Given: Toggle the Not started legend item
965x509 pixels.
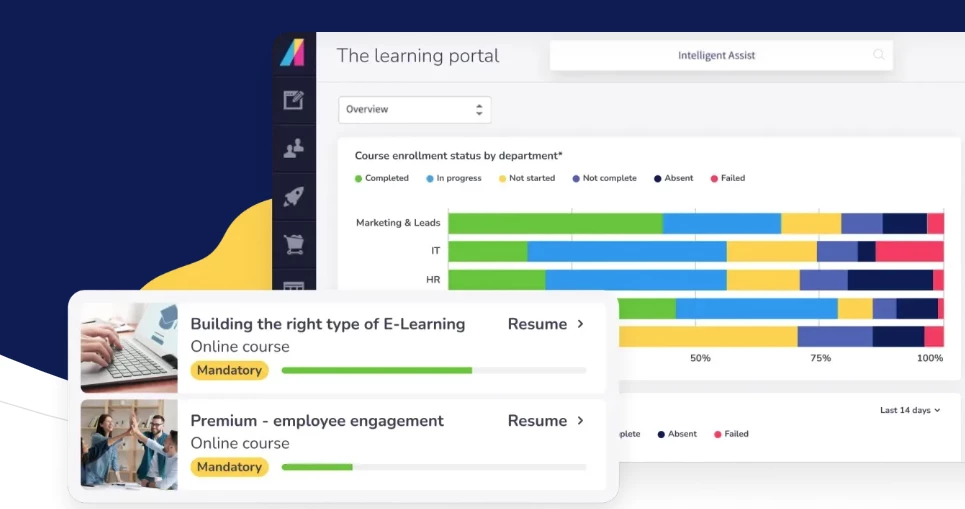Looking at the screenshot, I should (527, 178).
